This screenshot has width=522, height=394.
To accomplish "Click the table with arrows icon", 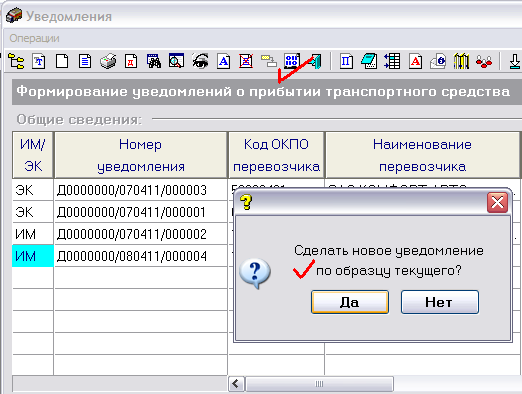I will [392, 61].
